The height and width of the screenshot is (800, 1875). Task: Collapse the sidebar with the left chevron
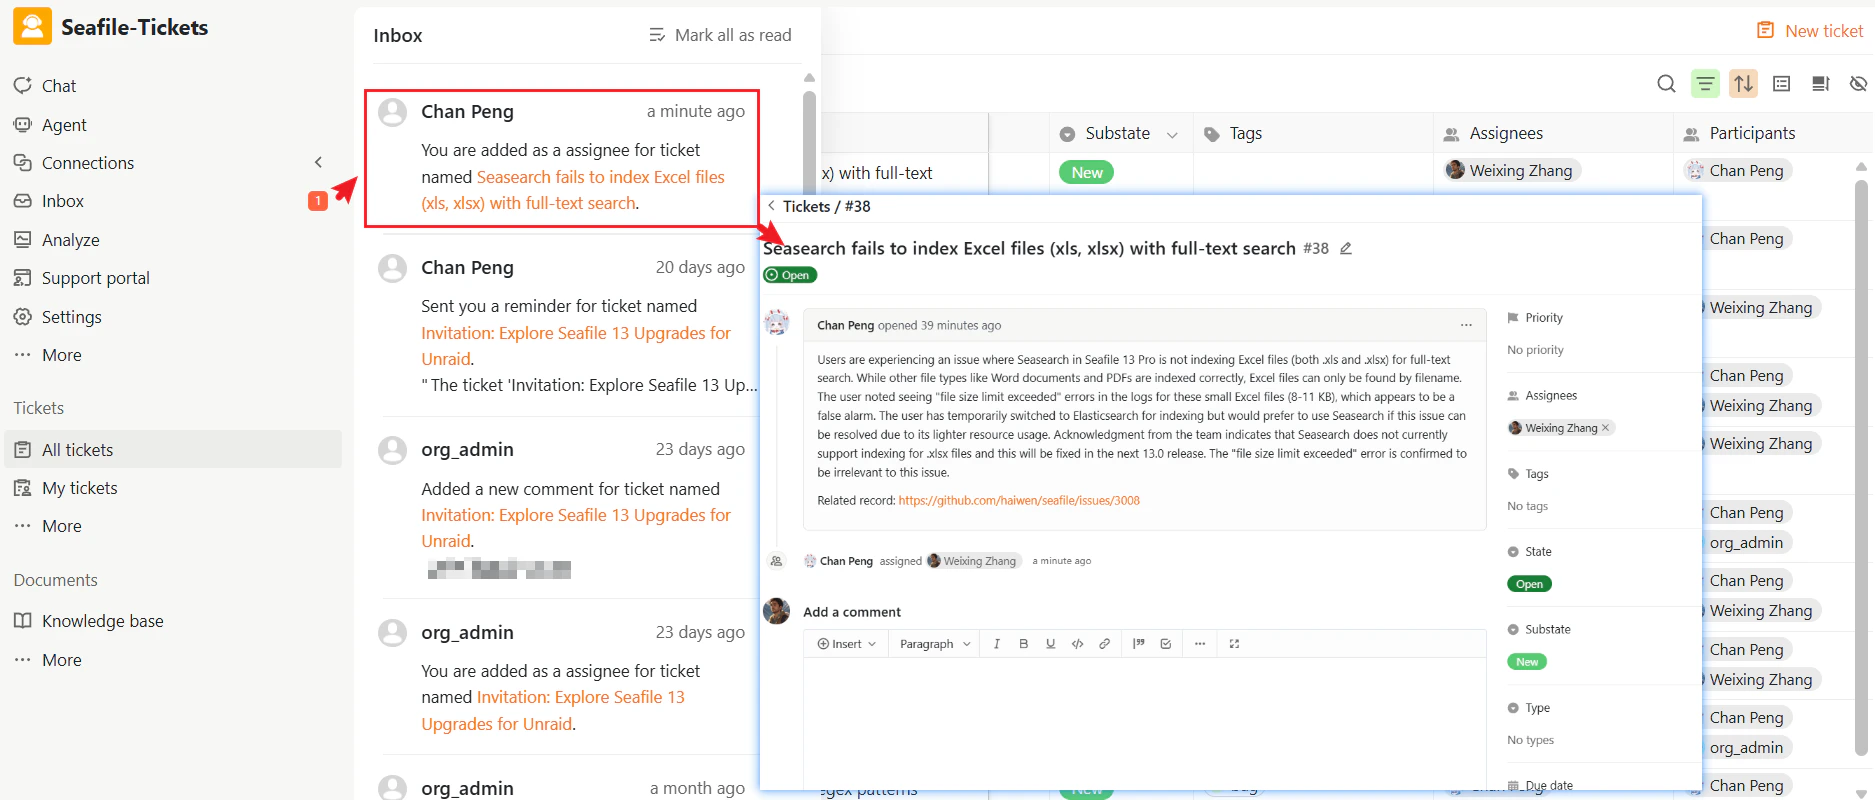[x=318, y=162]
